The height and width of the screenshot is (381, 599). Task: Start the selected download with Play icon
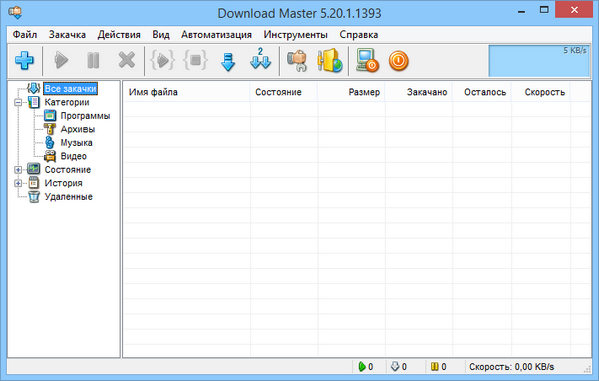pos(61,60)
